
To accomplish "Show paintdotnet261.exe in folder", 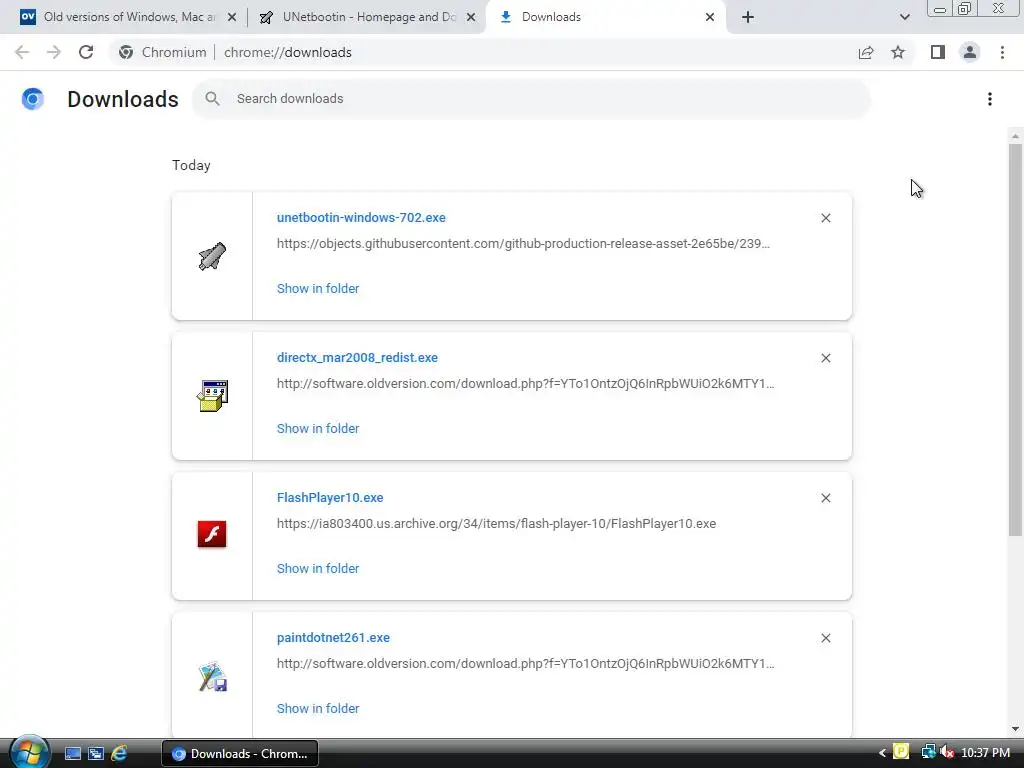I will (318, 709).
